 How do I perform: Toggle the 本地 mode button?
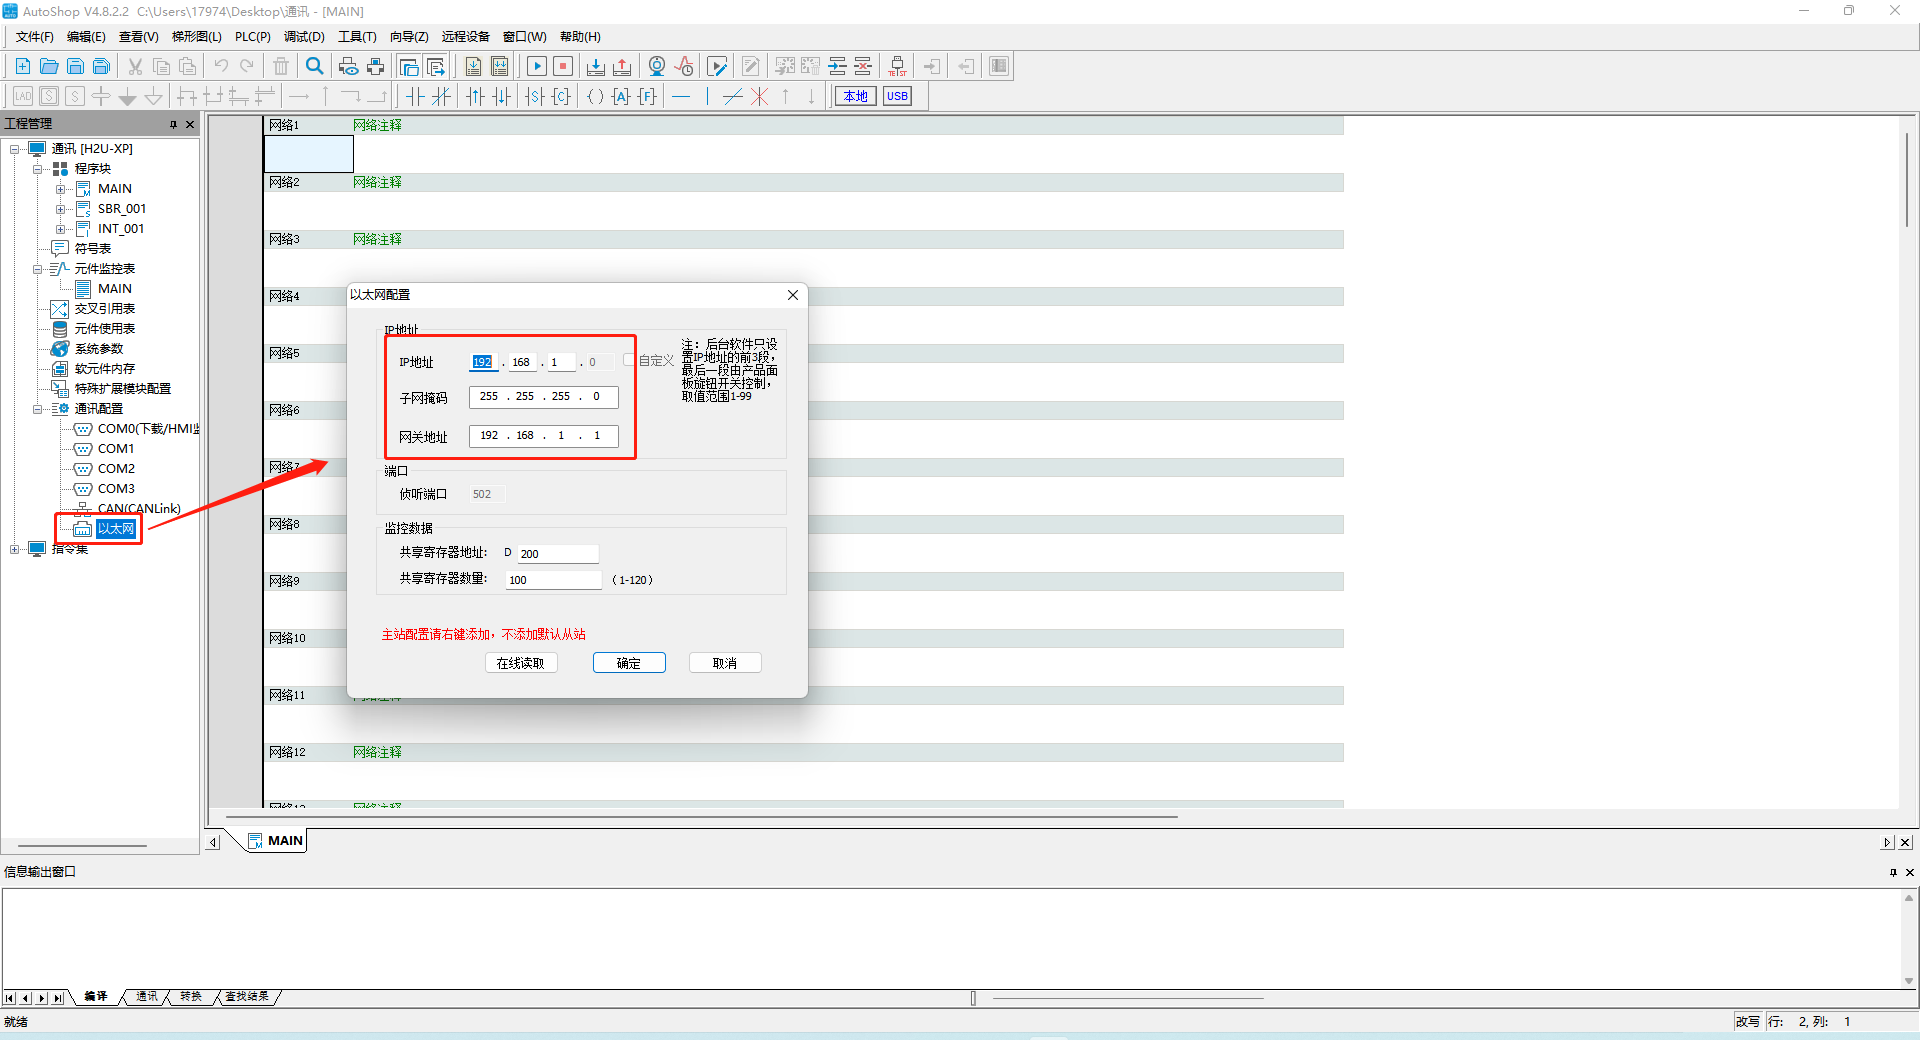tap(855, 96)
